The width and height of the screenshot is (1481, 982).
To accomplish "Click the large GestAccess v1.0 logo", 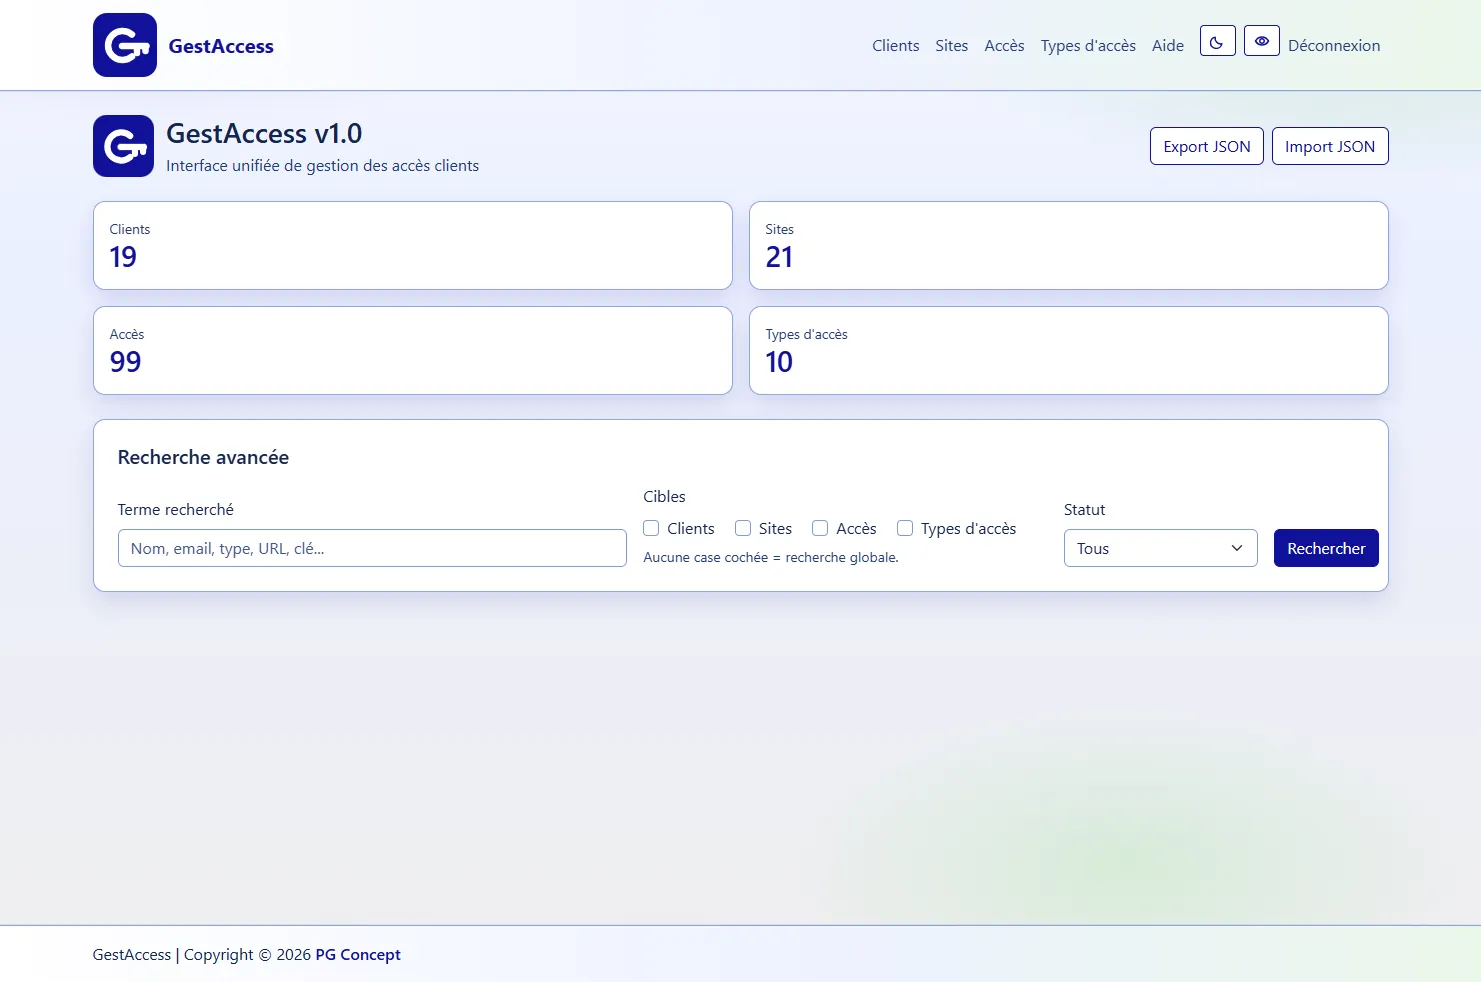I will point(123,146).
